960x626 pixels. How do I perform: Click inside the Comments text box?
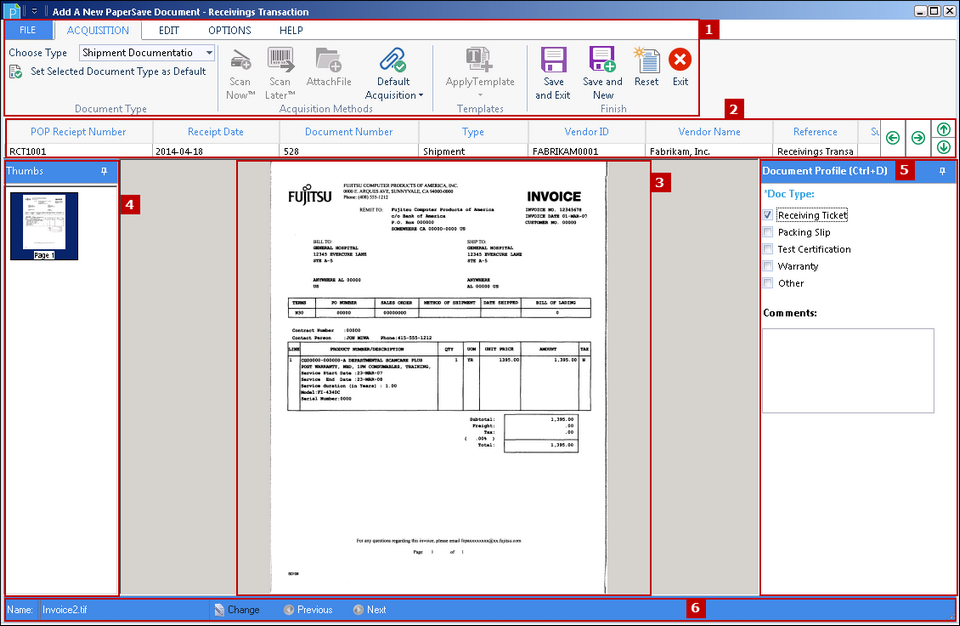[848, 371]
